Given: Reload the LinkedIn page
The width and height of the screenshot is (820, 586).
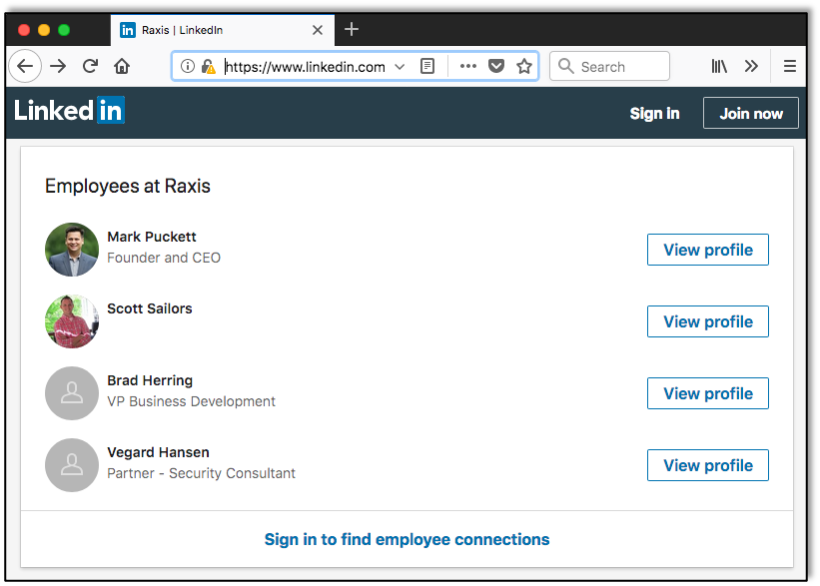Looking at the screenshot, I should pos(90,66).
